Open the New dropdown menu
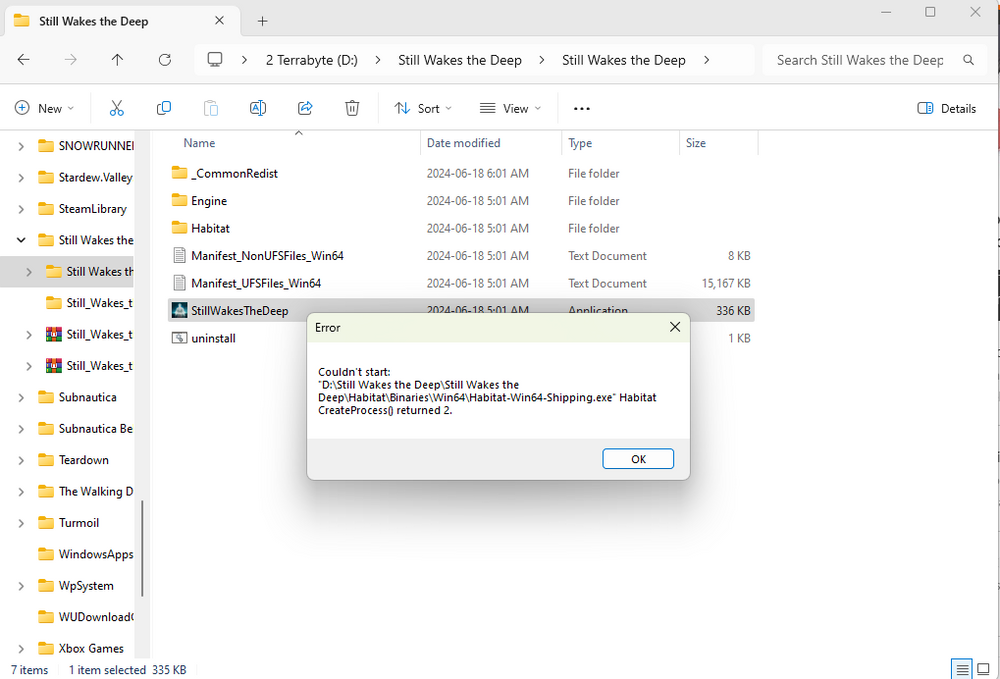1000x679 pixels. (x=45, y=108)
